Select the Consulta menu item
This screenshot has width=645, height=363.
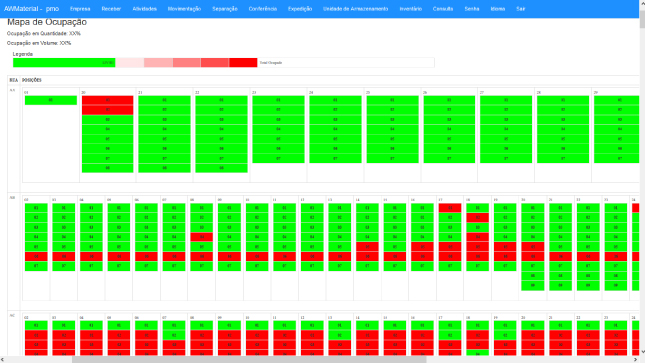tap(443, 9)
